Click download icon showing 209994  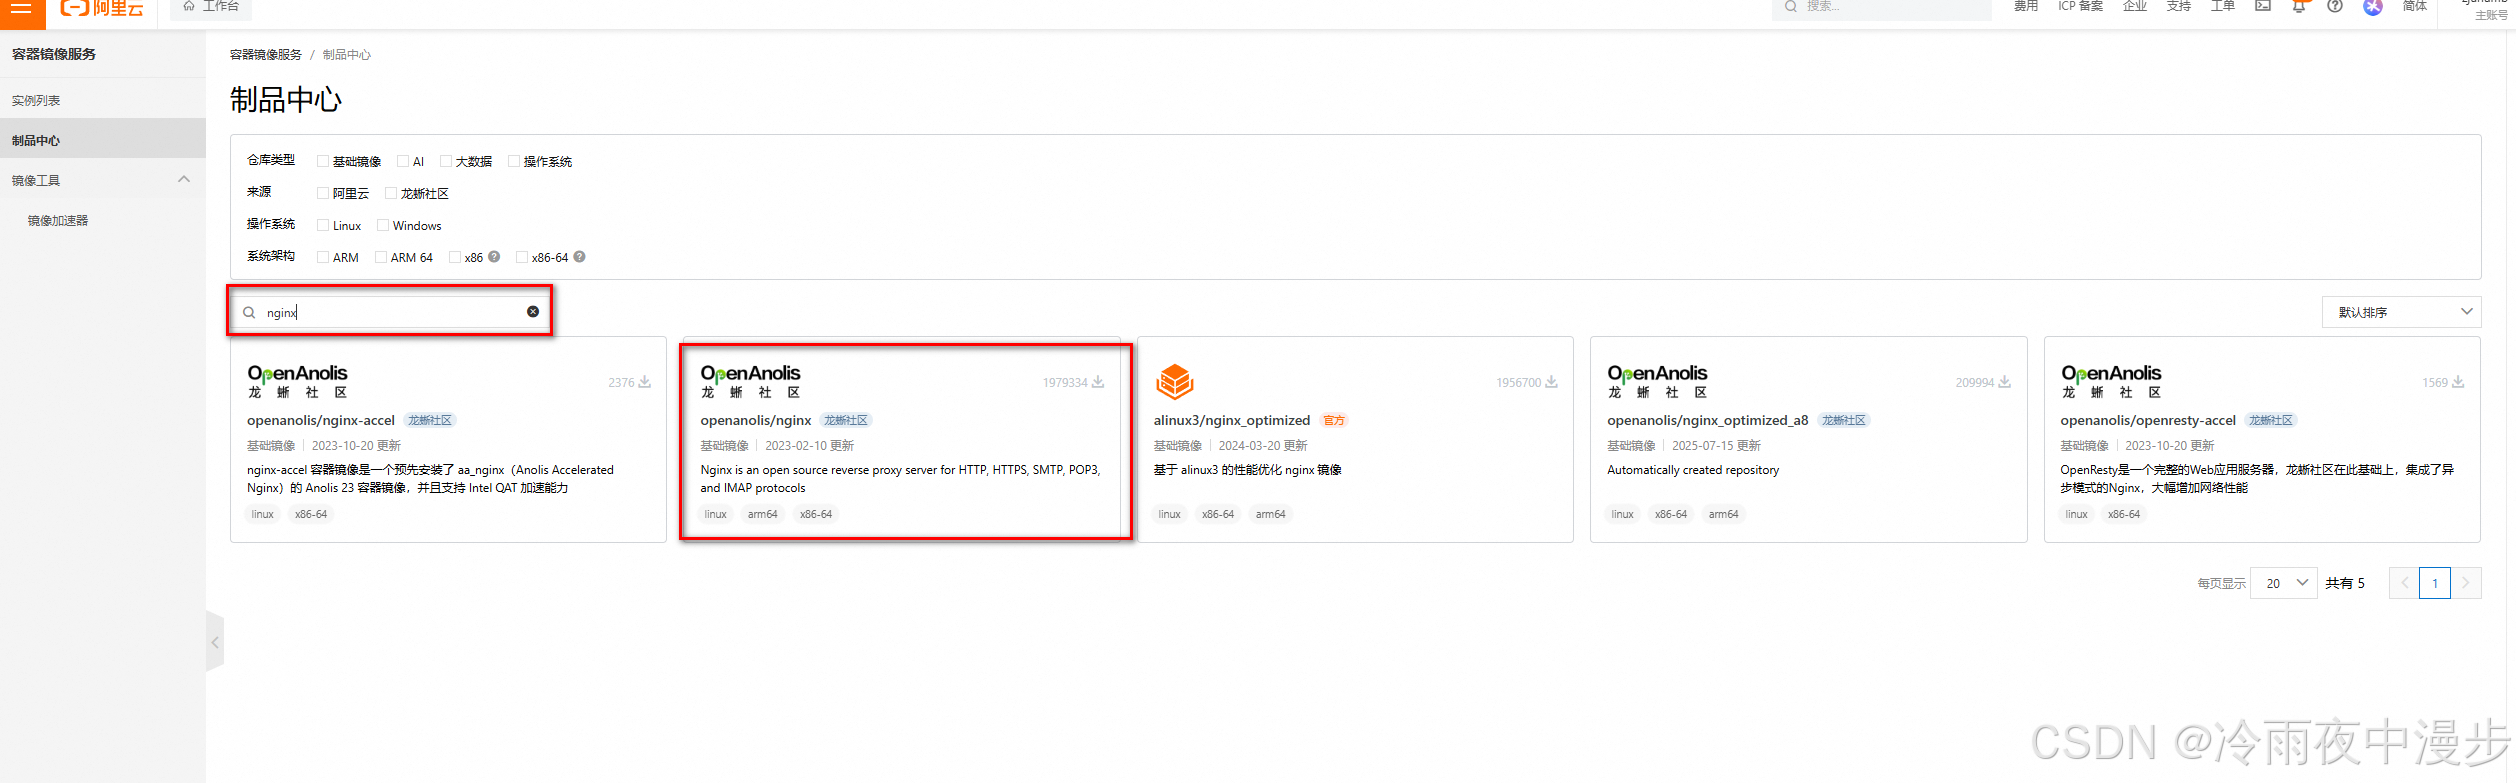pos(2004,382)
